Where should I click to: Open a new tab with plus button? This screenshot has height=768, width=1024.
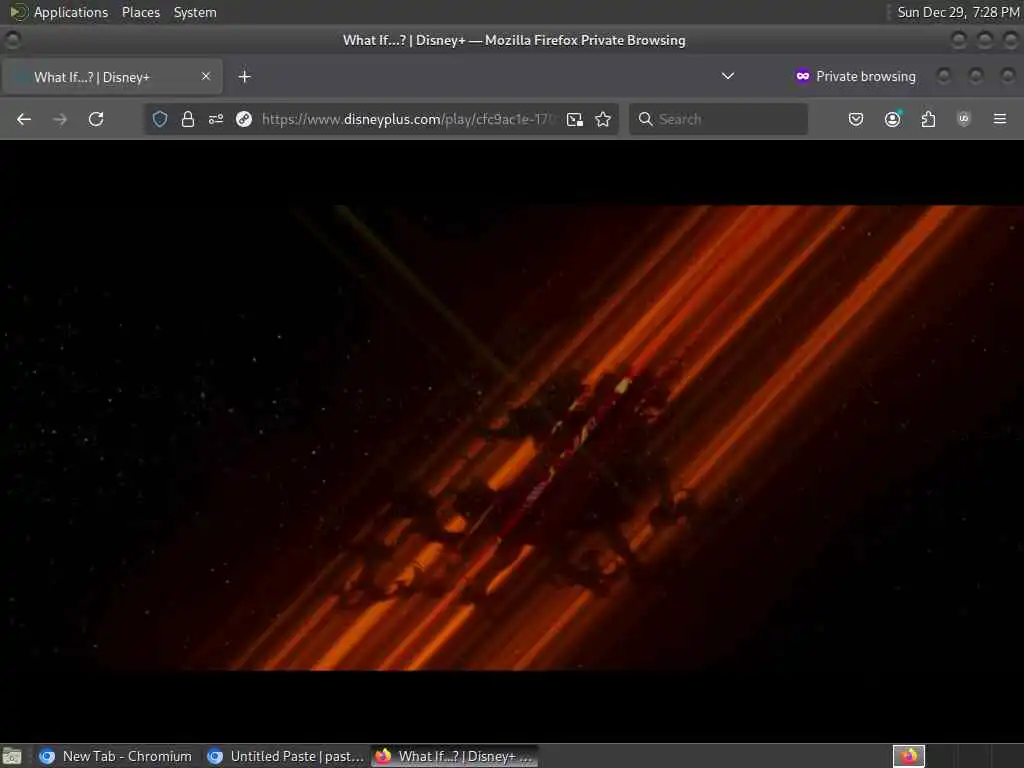[244, 76]
